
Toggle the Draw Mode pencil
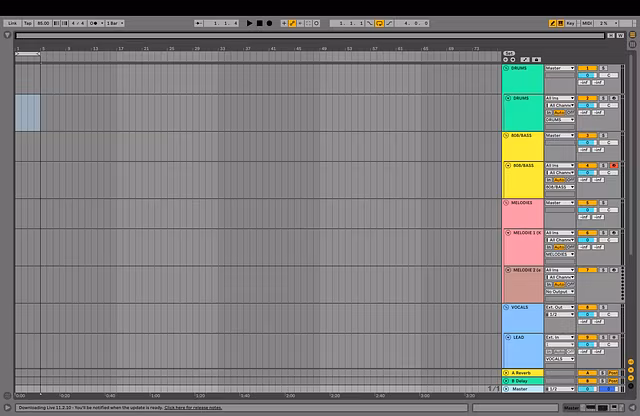click(x=553, y=23)
